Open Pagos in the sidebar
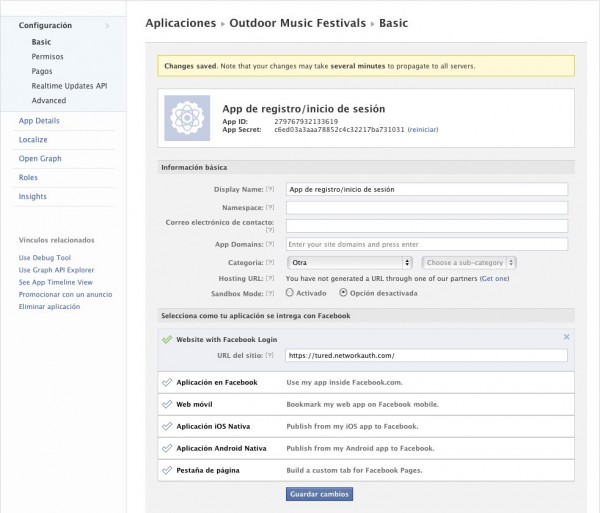The width and height of the screenshot is (600, 513). tap(42, 71)
